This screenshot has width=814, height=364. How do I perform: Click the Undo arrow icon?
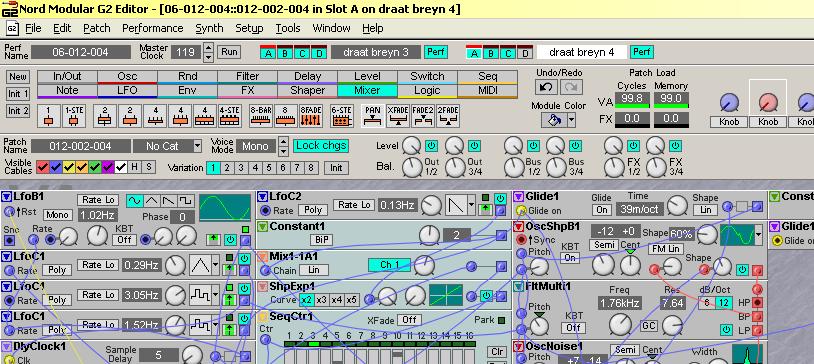(x=546, y=87)
